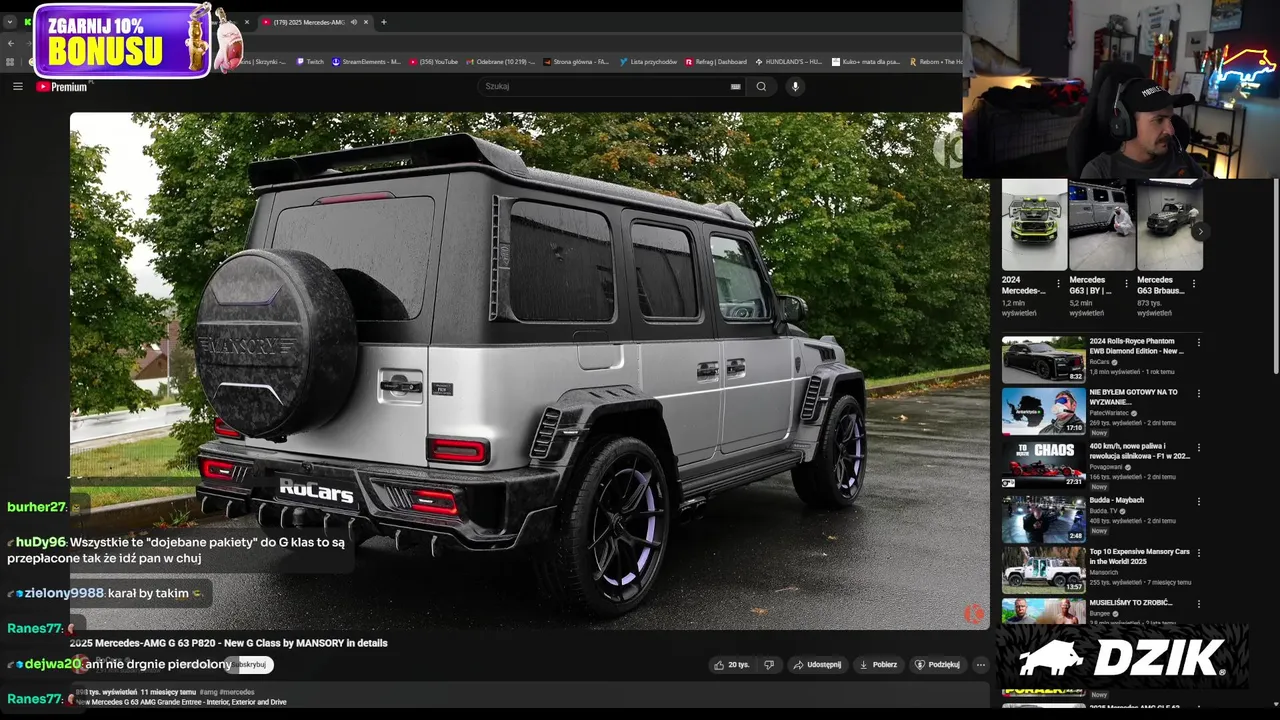Open Mercedes G63 Brabus shelf thumbnail
Viewport: 1280px width, 720px height.
[1169, 225]
